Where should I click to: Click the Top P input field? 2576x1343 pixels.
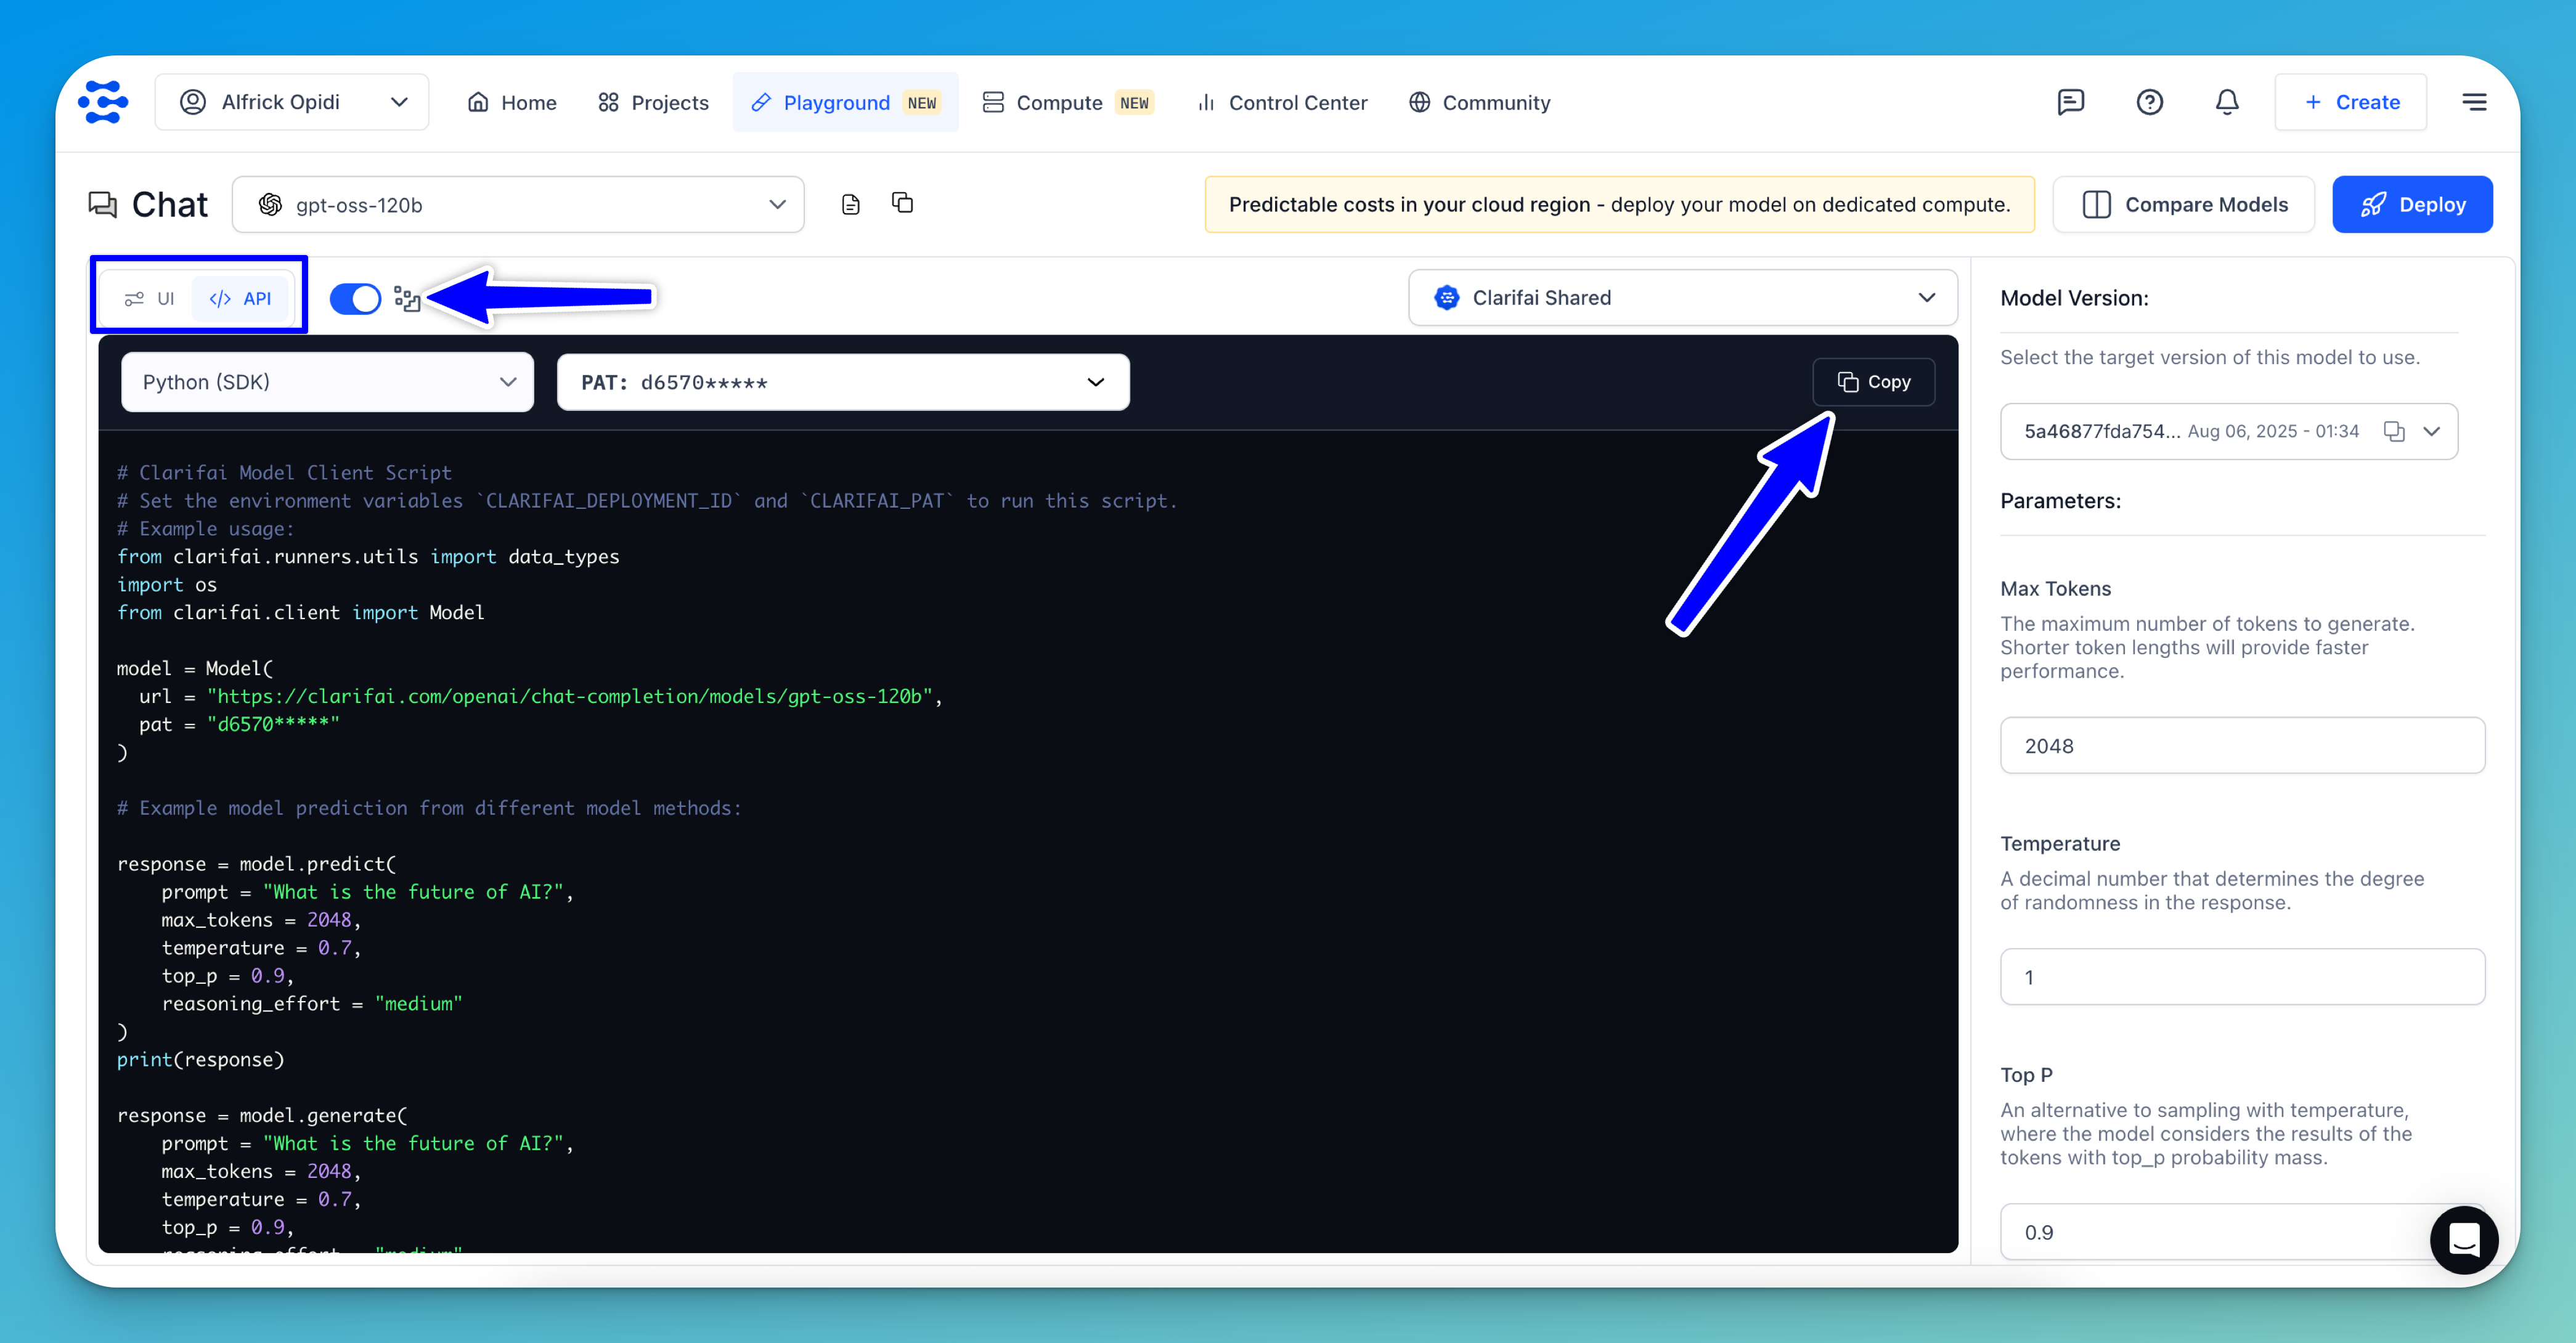(2242, 1232)
